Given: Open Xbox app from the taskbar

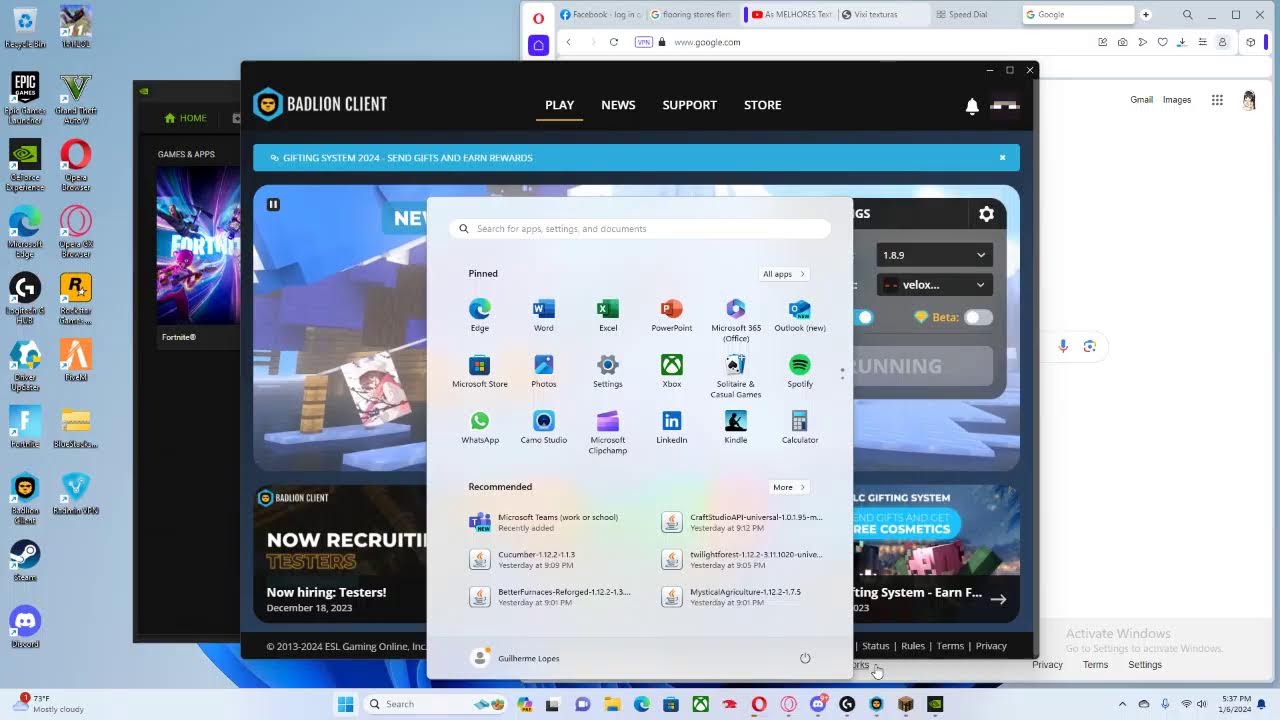Looking at the screenshot, I should [x=701, y=704].
